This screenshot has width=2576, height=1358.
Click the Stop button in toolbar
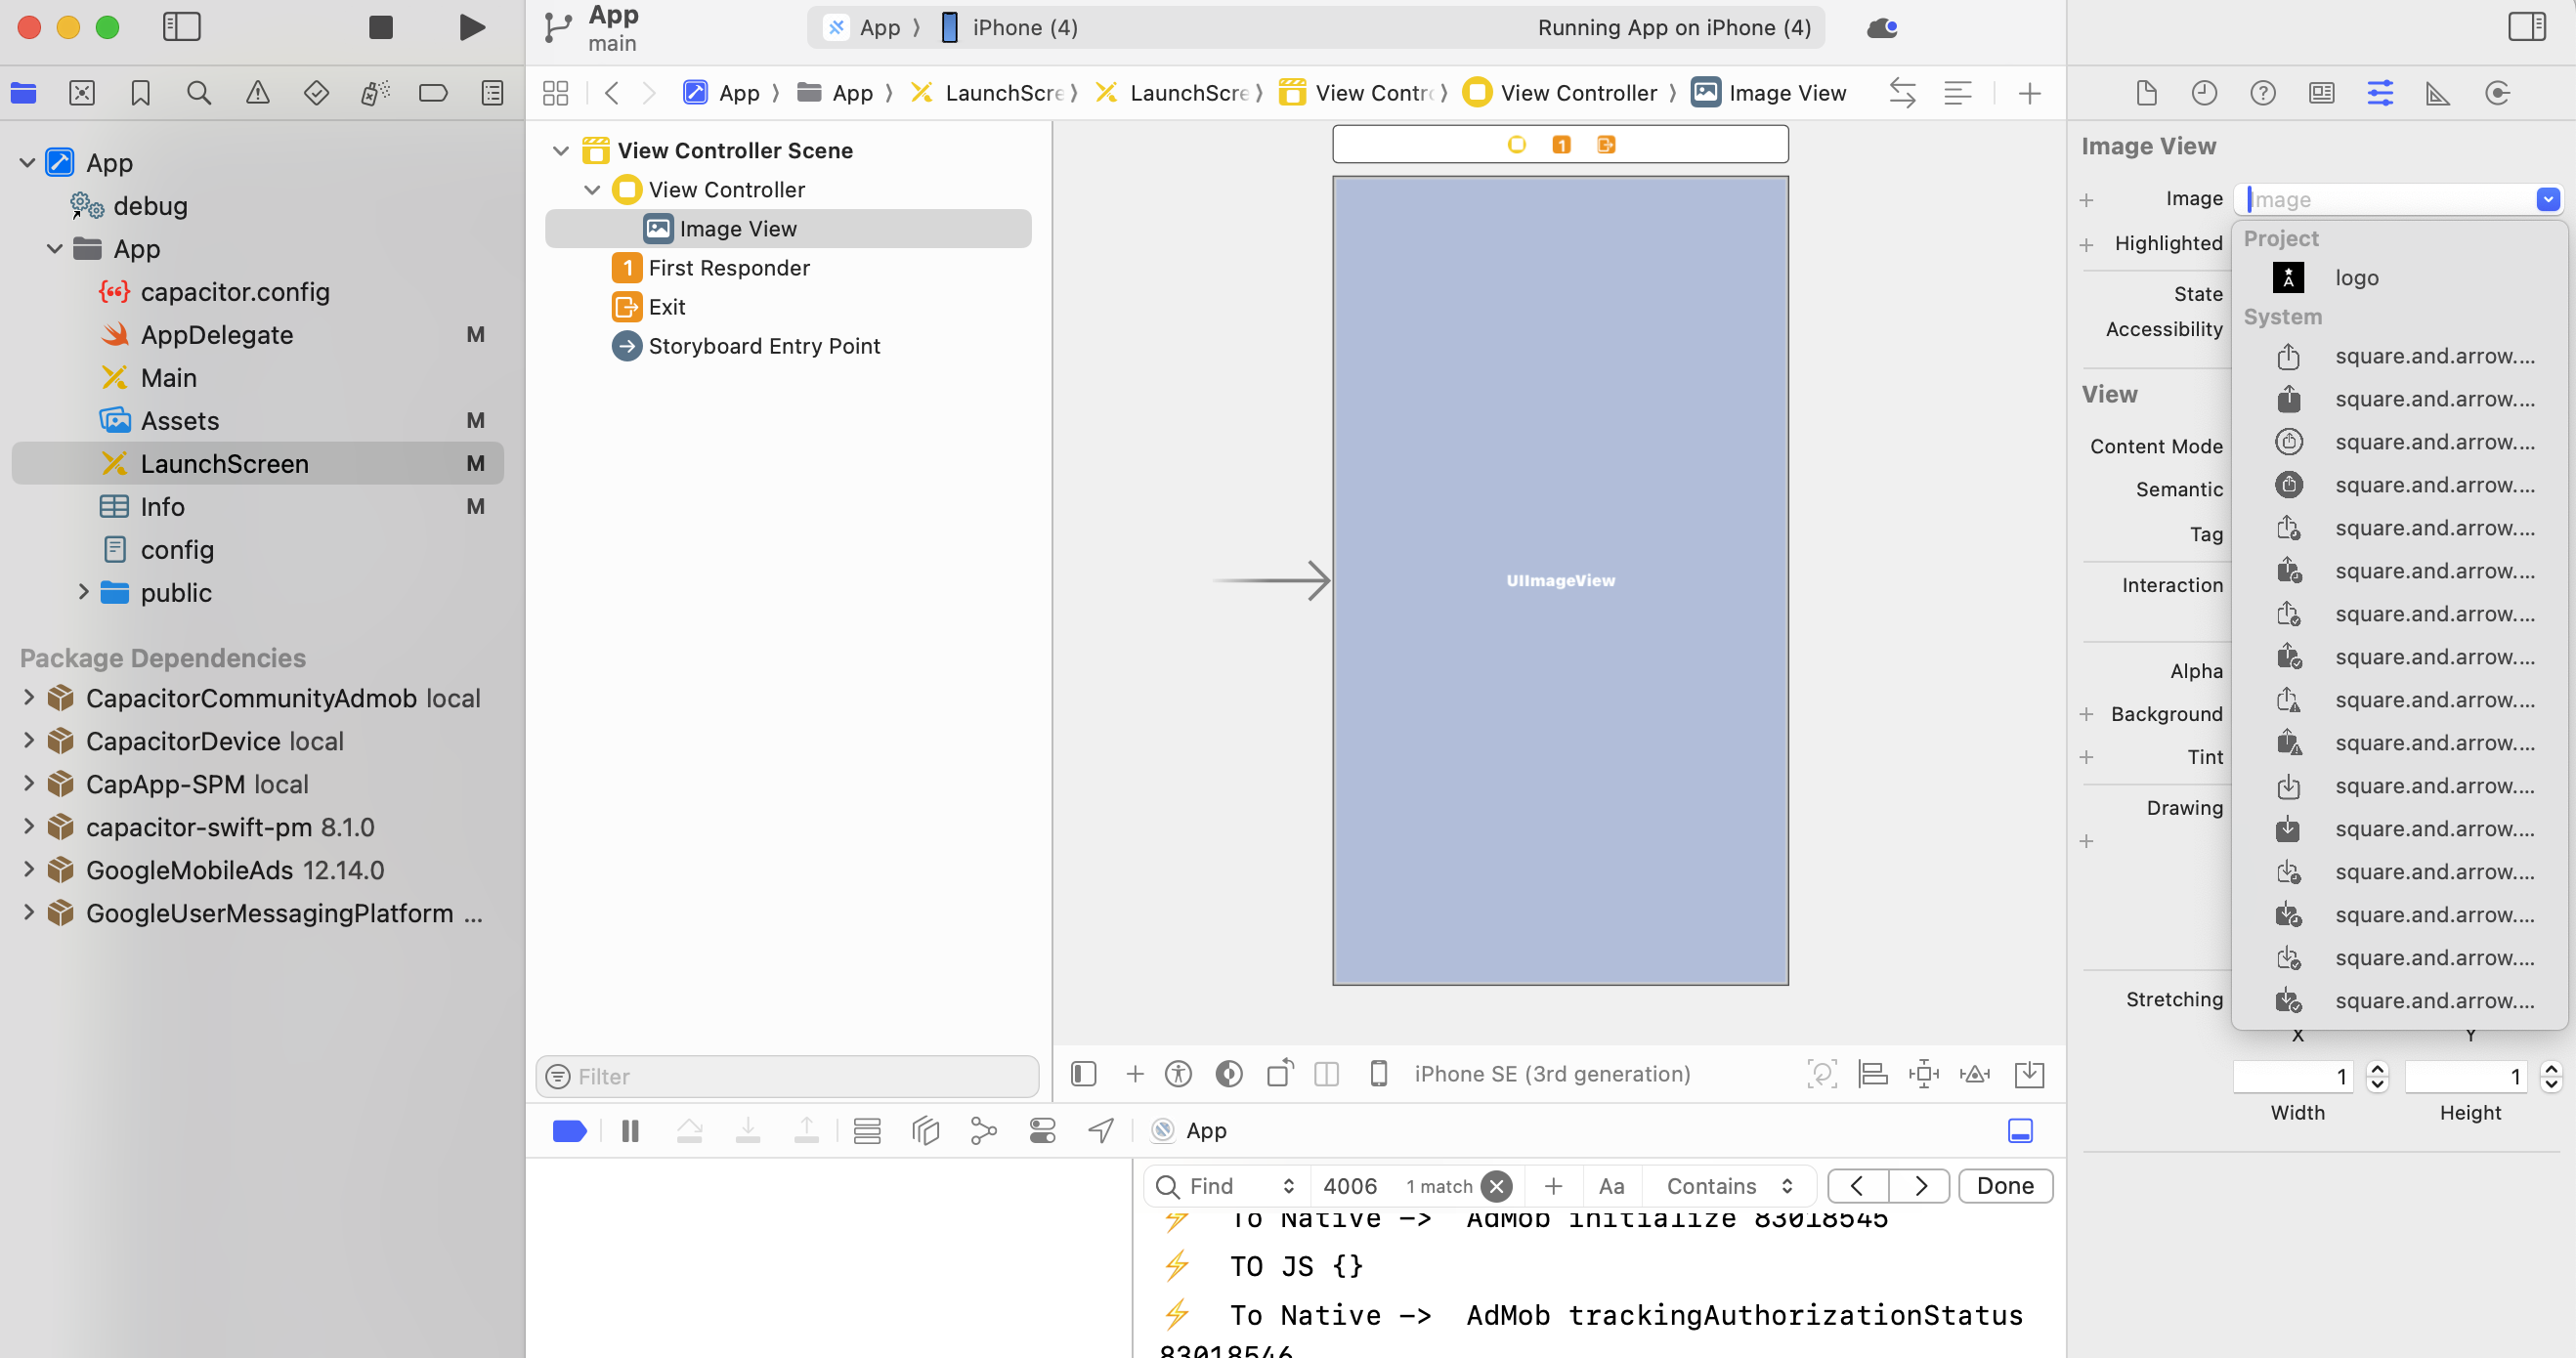(380, 27)
